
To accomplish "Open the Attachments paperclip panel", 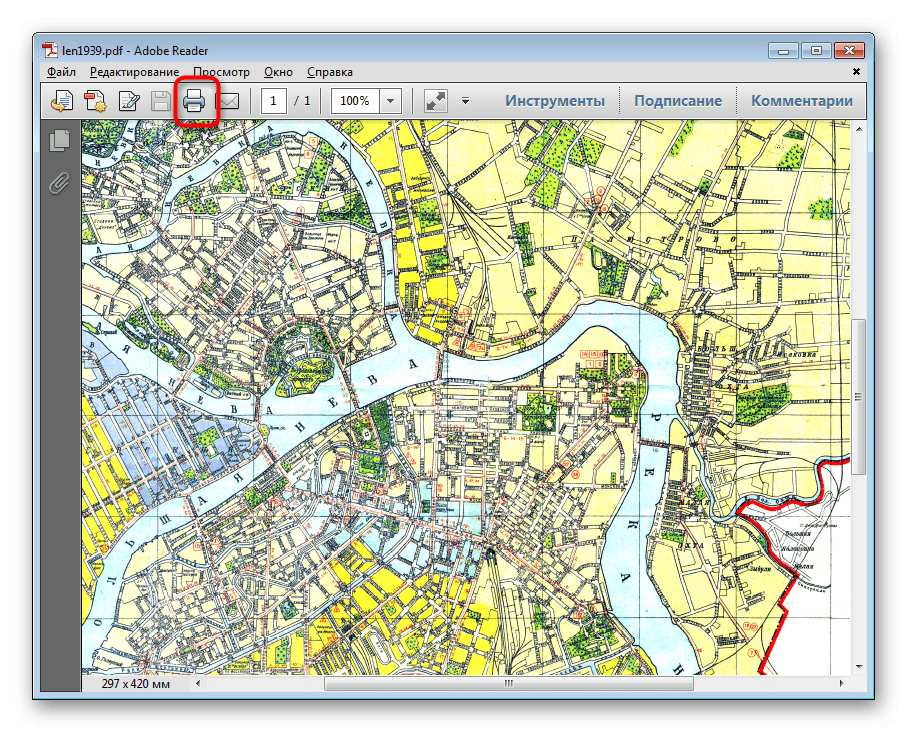I will tap(60, 183).
